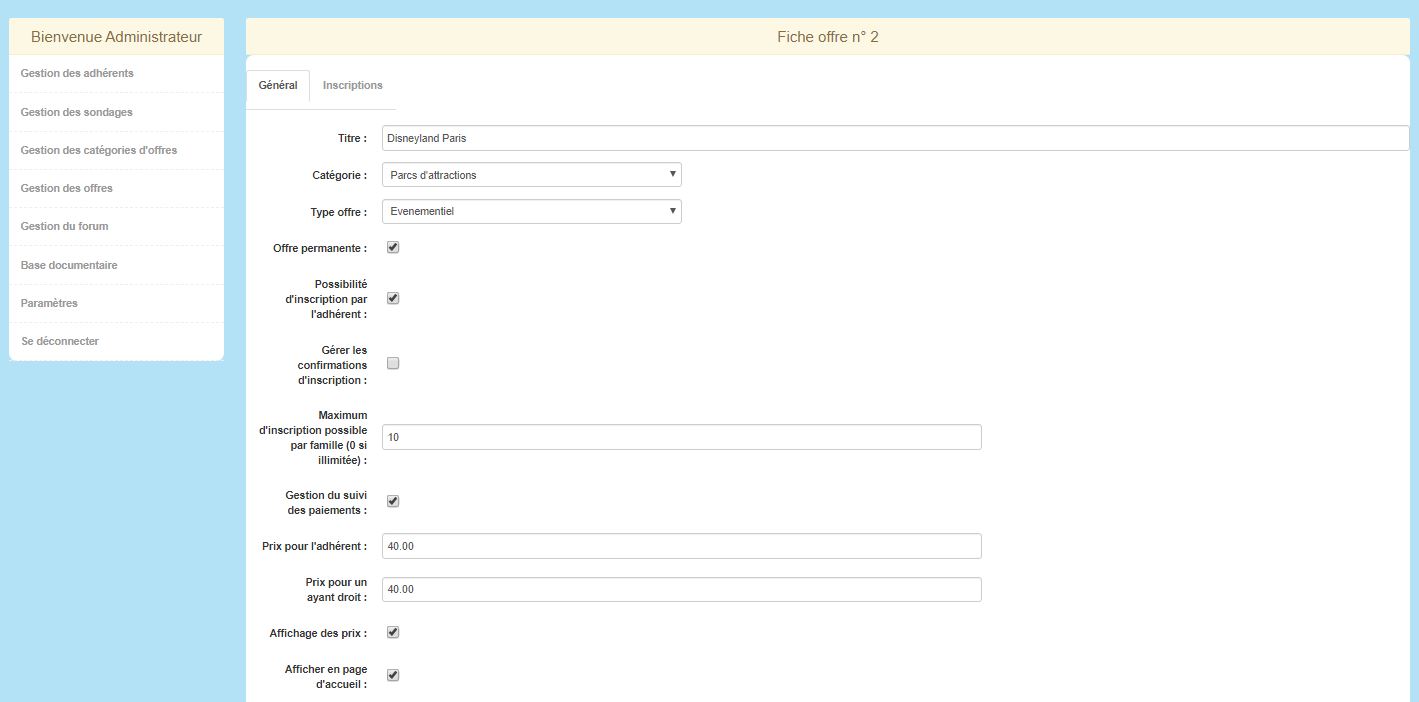1419x702 pixels.
Task: Go to Gestion des sondages
Action: point(76,112)
